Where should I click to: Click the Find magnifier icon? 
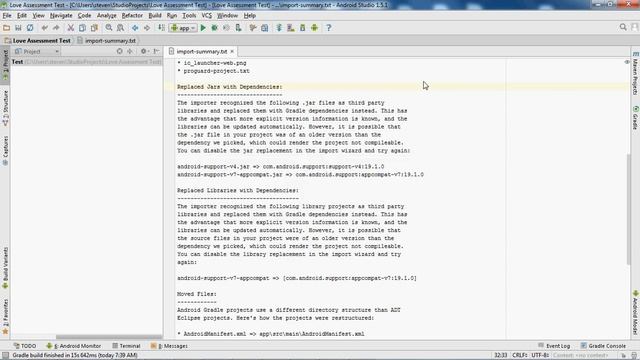pos(109,28)
